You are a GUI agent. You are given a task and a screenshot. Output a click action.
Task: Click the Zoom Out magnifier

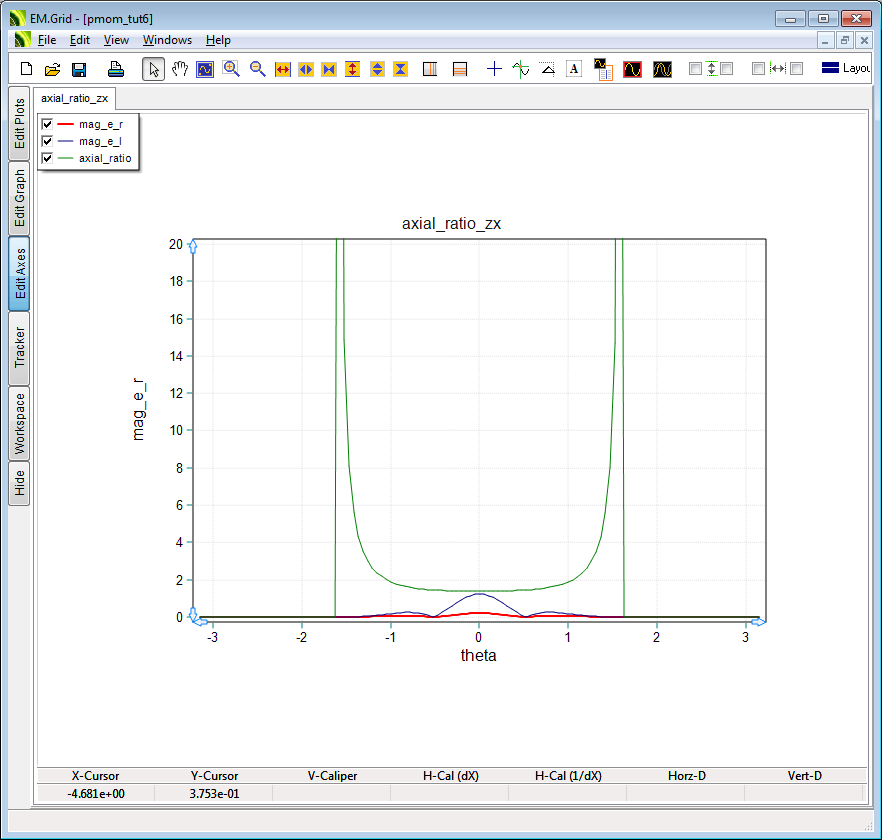[257, 69]
